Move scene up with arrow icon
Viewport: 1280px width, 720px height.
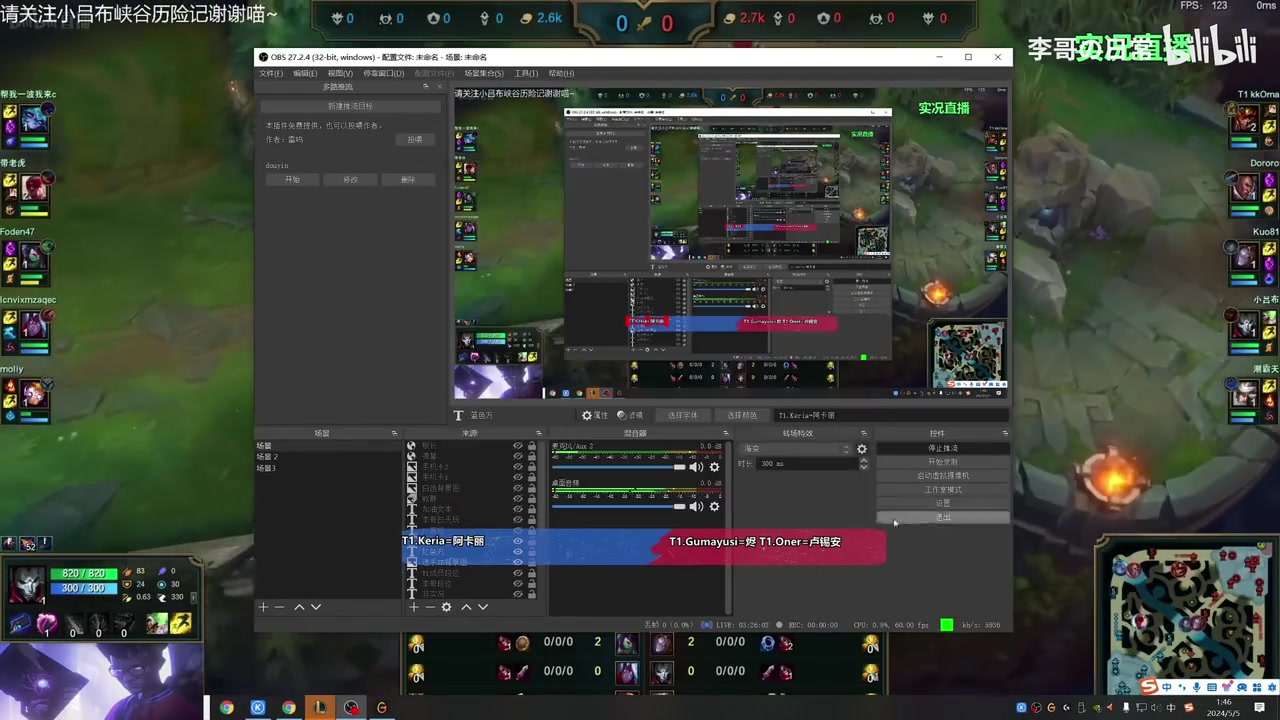(299, 607)
